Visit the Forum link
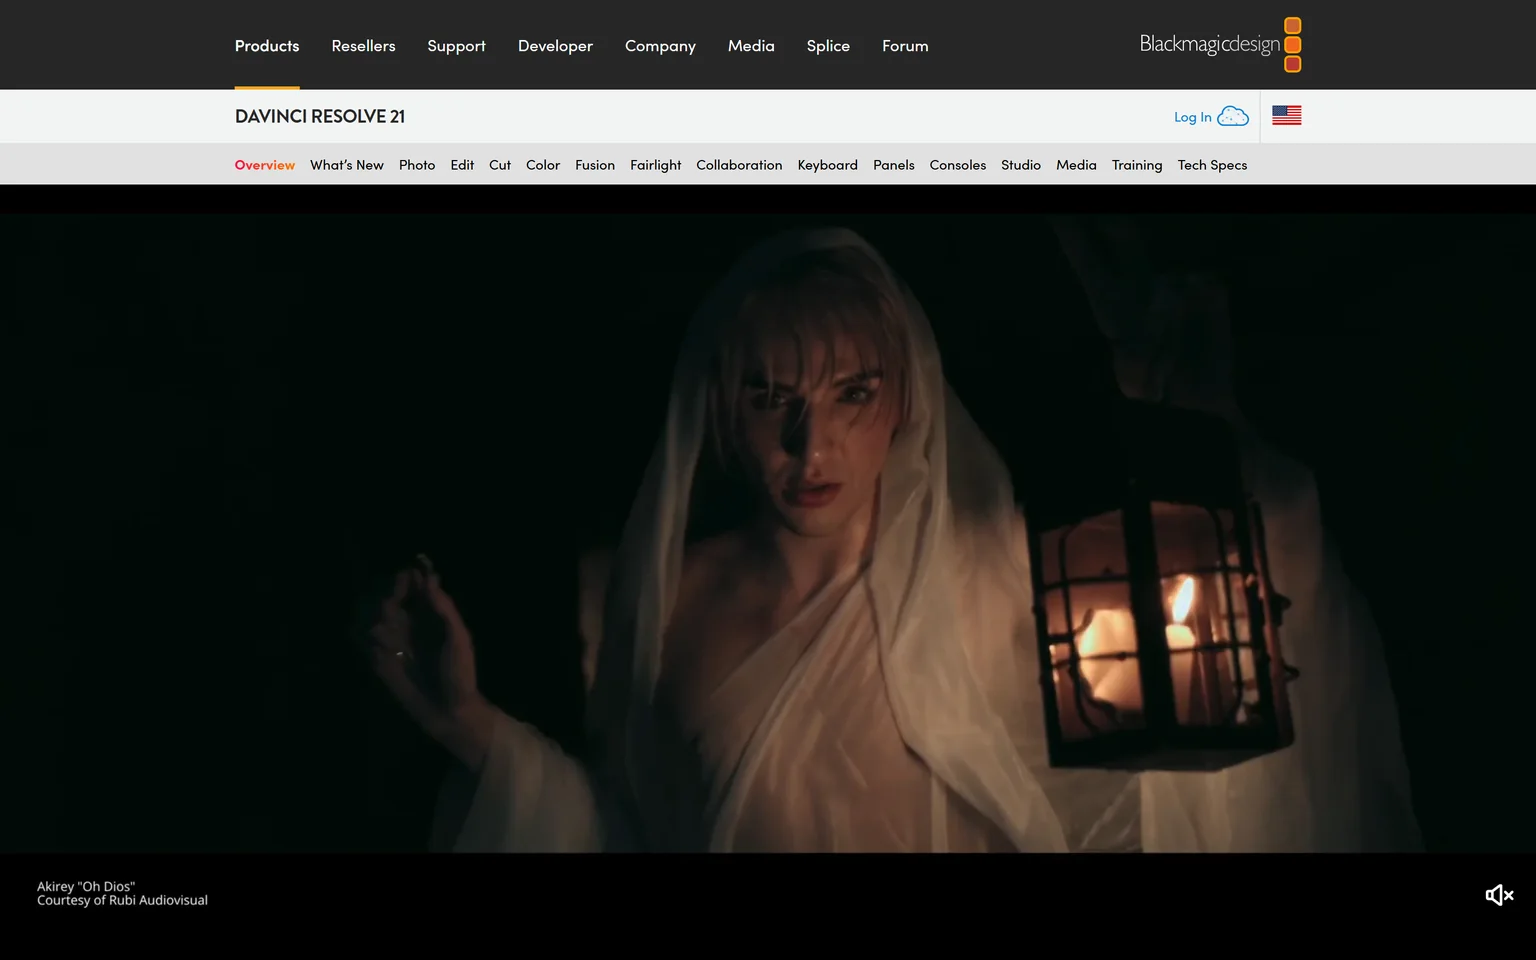Screen dimensions: 1536x960 [x=905, y=46]
